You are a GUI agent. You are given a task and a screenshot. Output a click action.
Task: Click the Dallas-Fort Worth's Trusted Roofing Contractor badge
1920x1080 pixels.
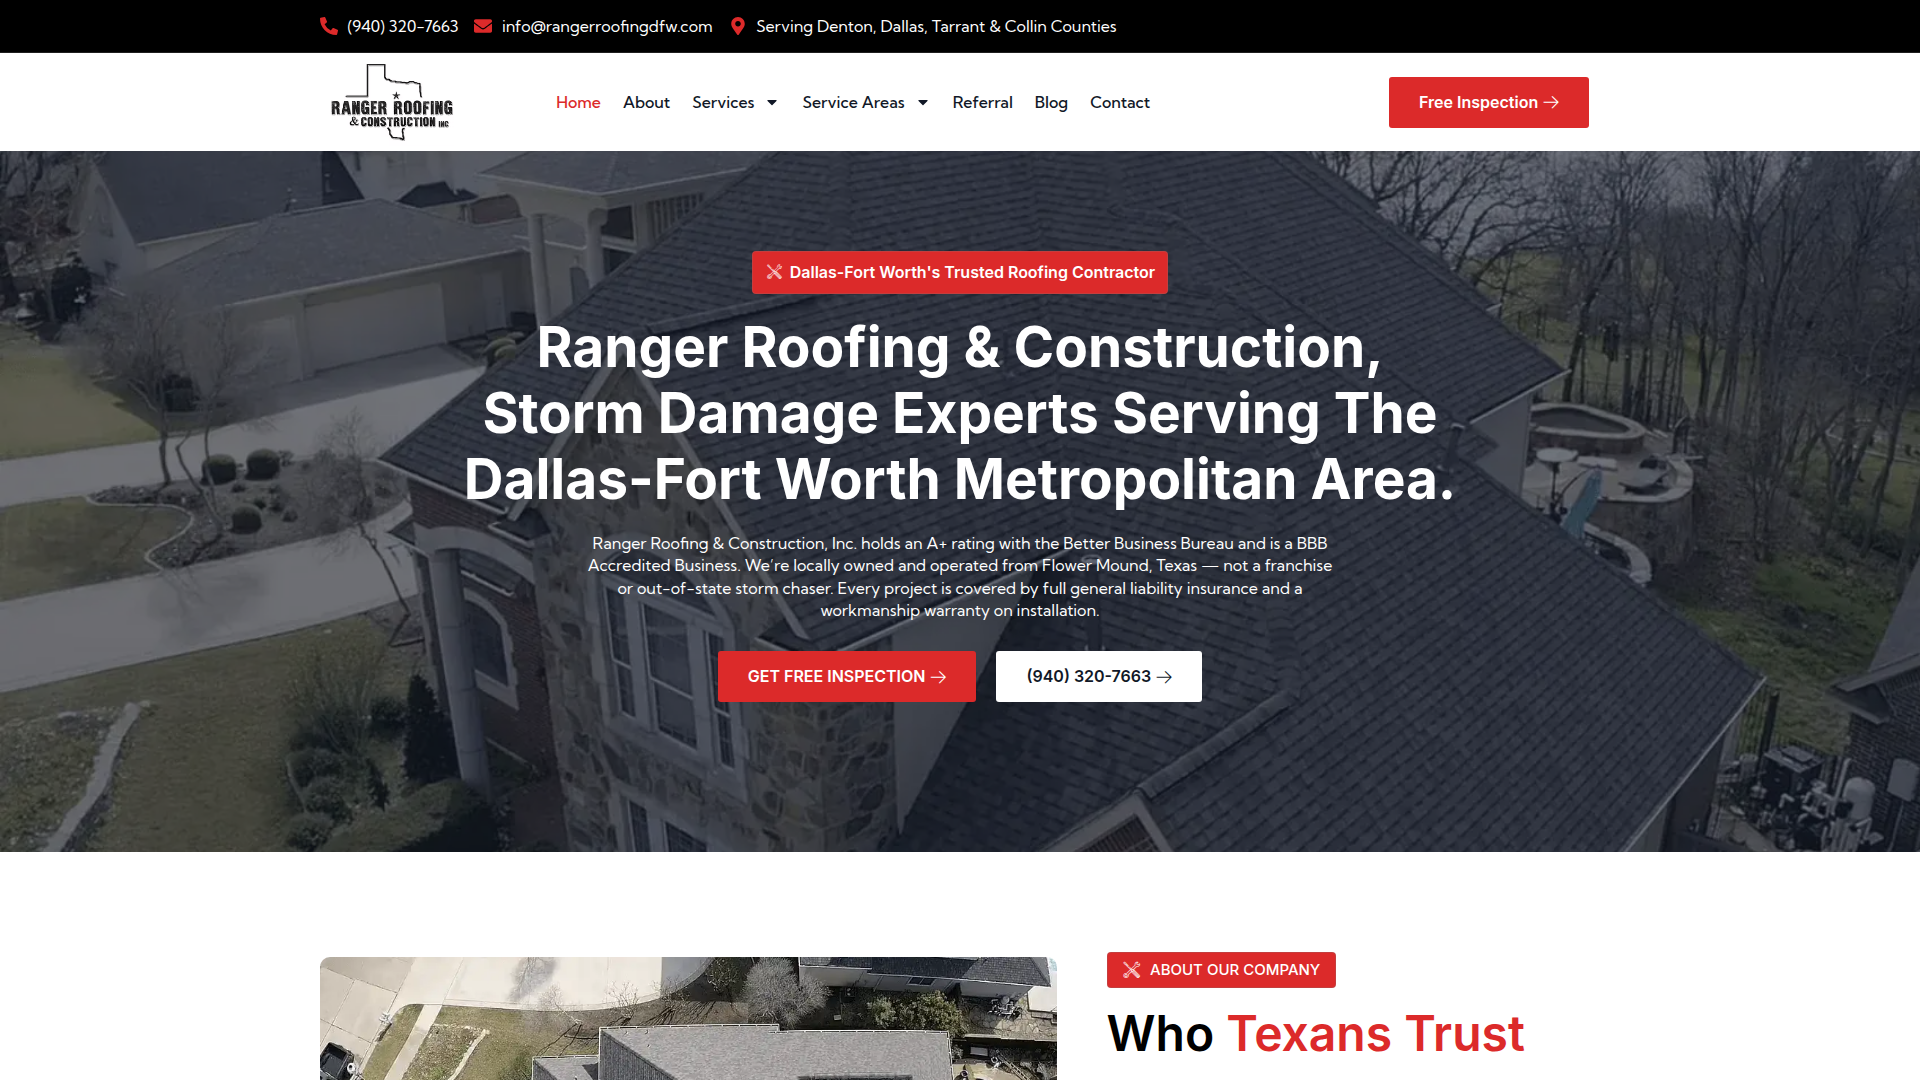(960, 272)
